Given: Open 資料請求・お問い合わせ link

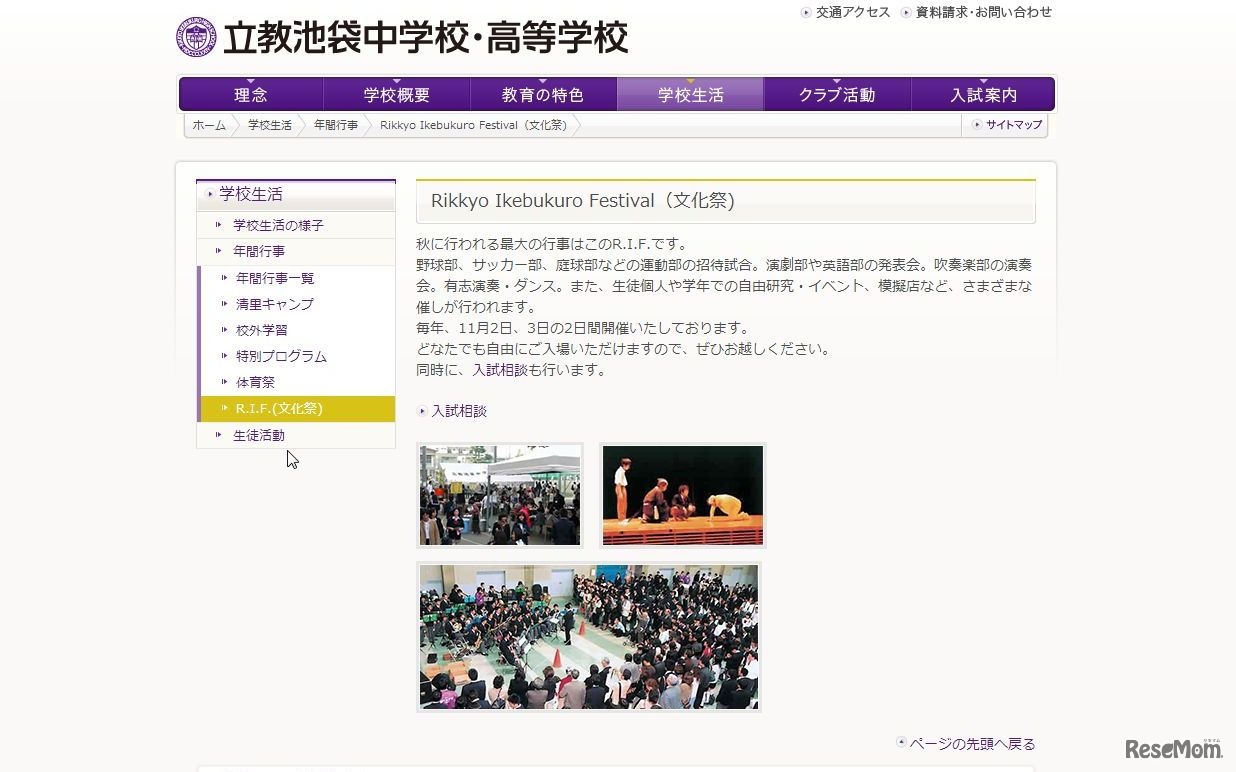Looking at the screenshot, I should point(983,12).
